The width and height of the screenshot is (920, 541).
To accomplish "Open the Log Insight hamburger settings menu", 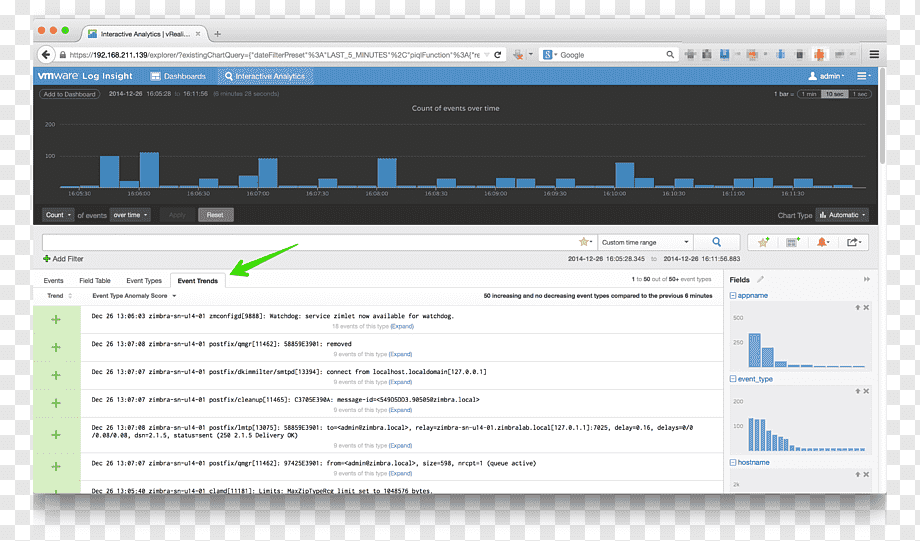I will pyautogui.click(x=863, y=76).
